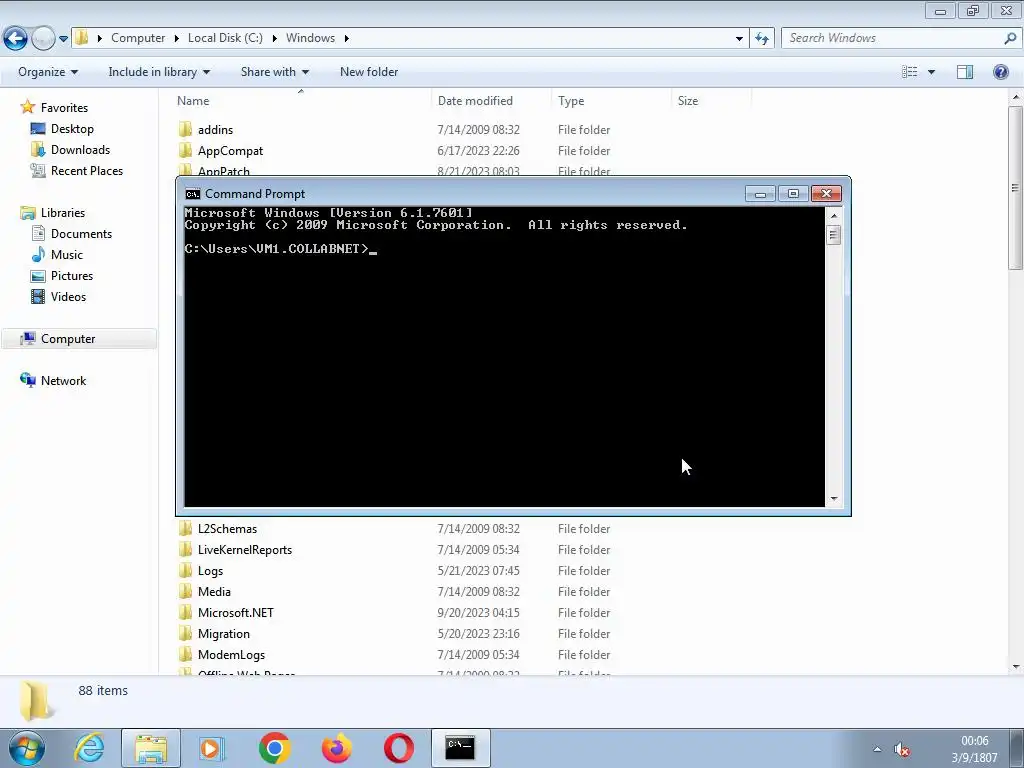Viewport: 1024px width, 768px height.
Task: Click Windows Explorer taskbar button
Action: 151,748
